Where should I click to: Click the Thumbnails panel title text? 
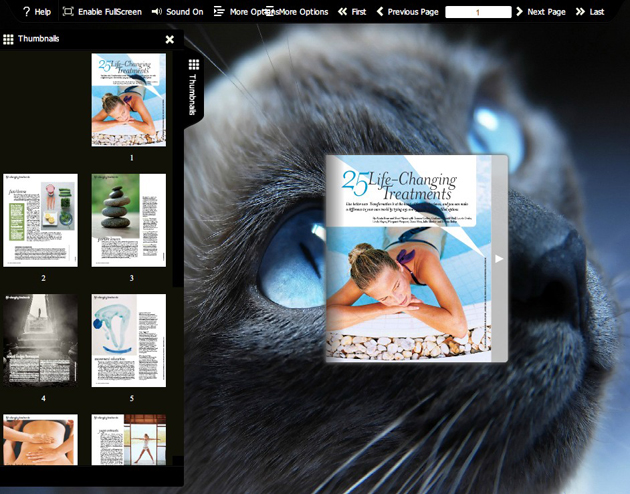(x=39, y=39)
